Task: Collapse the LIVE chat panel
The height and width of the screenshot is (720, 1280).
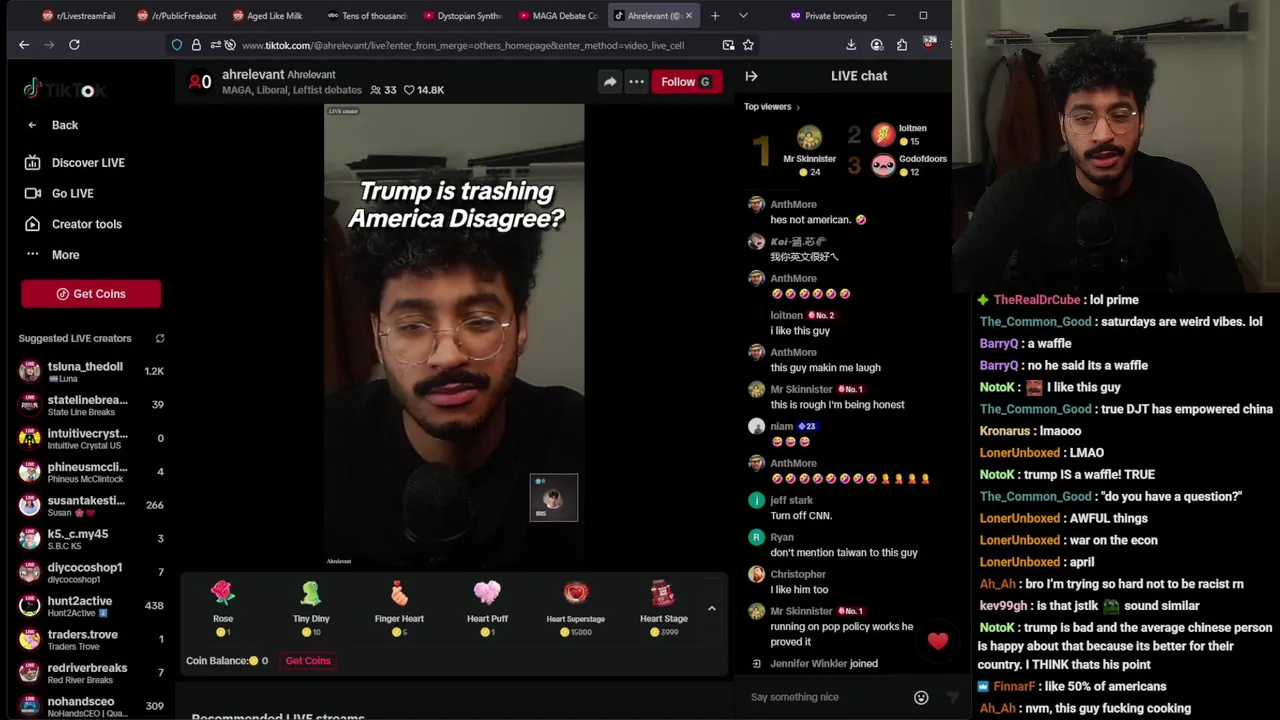Action: (x=752, y=76)
